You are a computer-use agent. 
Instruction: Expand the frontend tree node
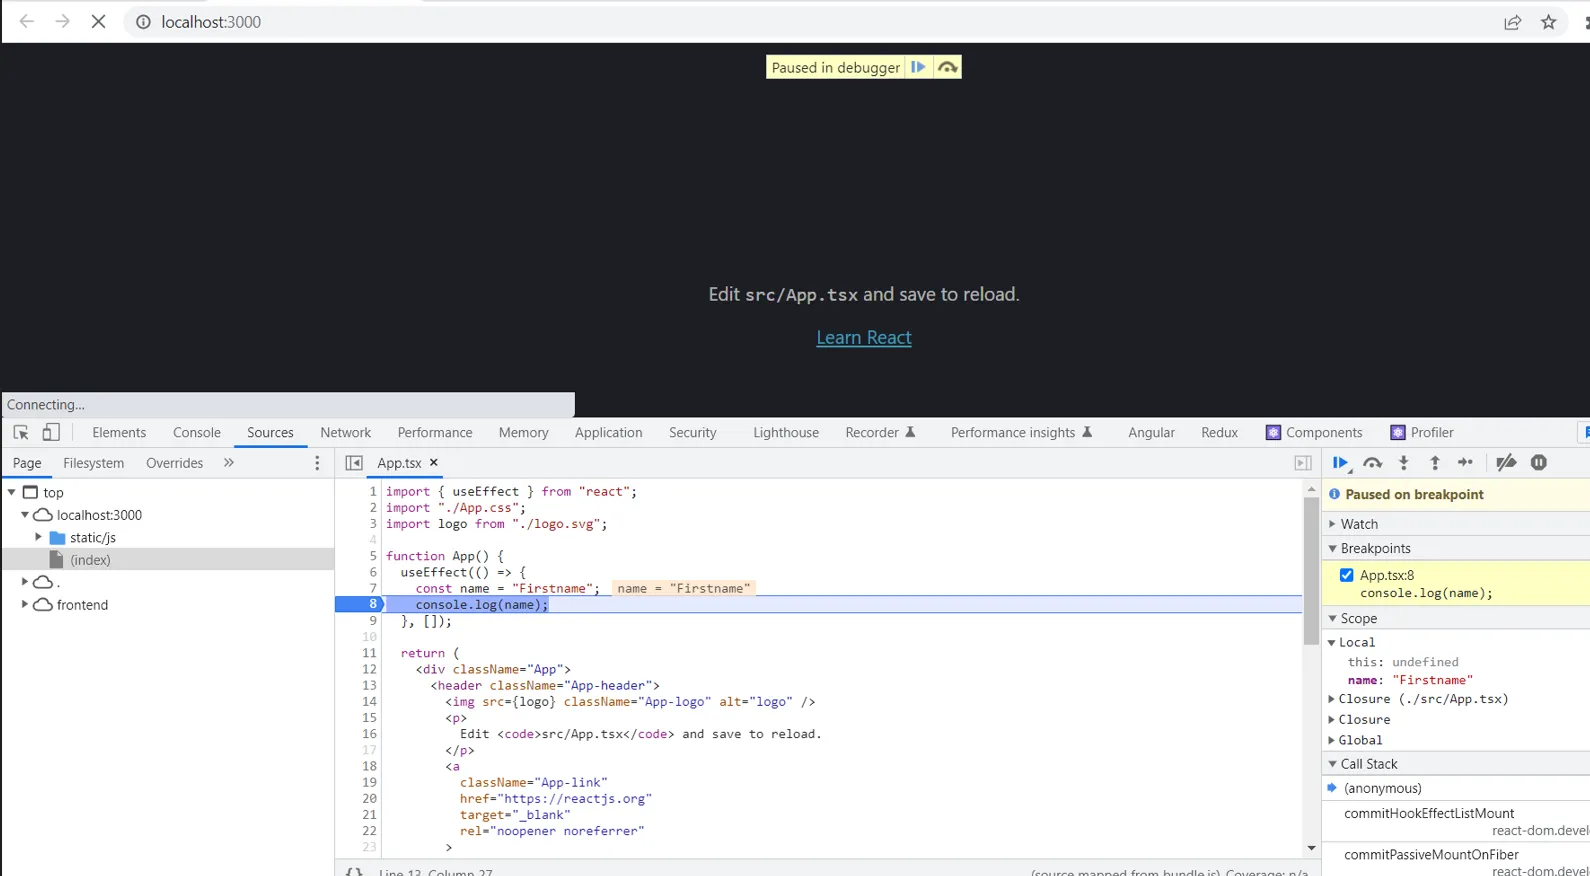coord(25,604)
